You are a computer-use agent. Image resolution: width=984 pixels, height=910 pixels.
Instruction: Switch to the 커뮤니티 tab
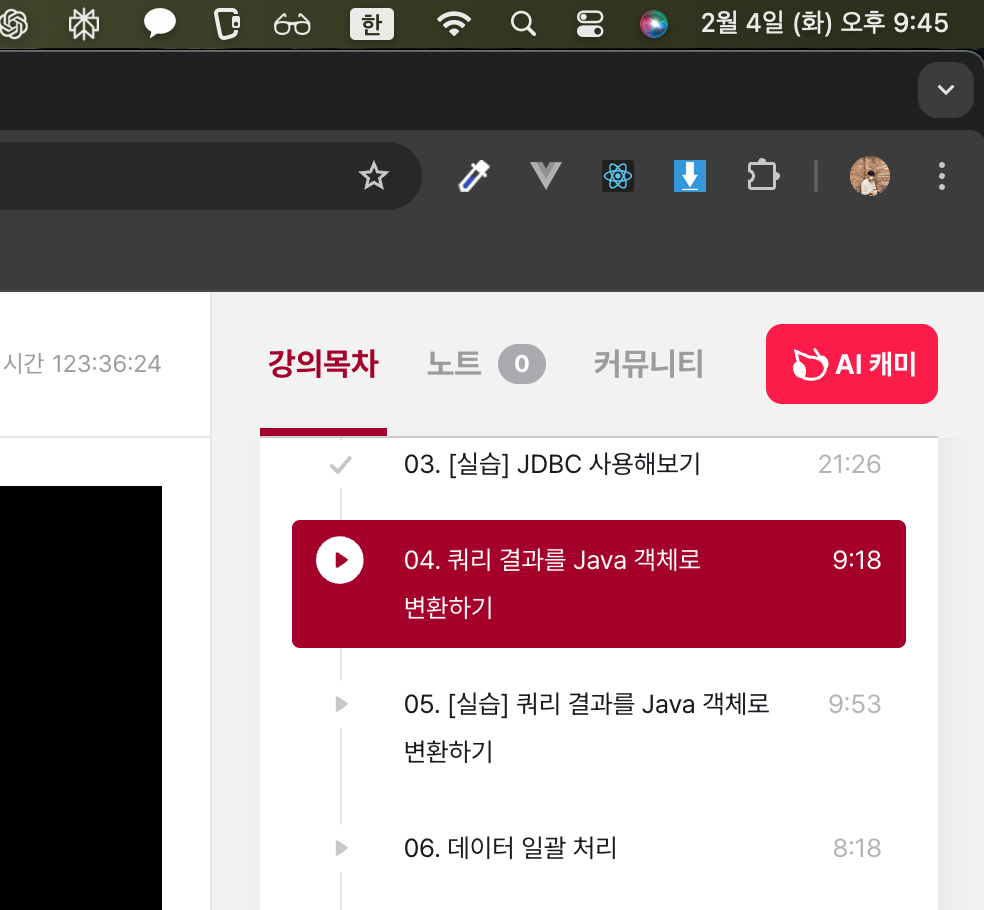648,364
